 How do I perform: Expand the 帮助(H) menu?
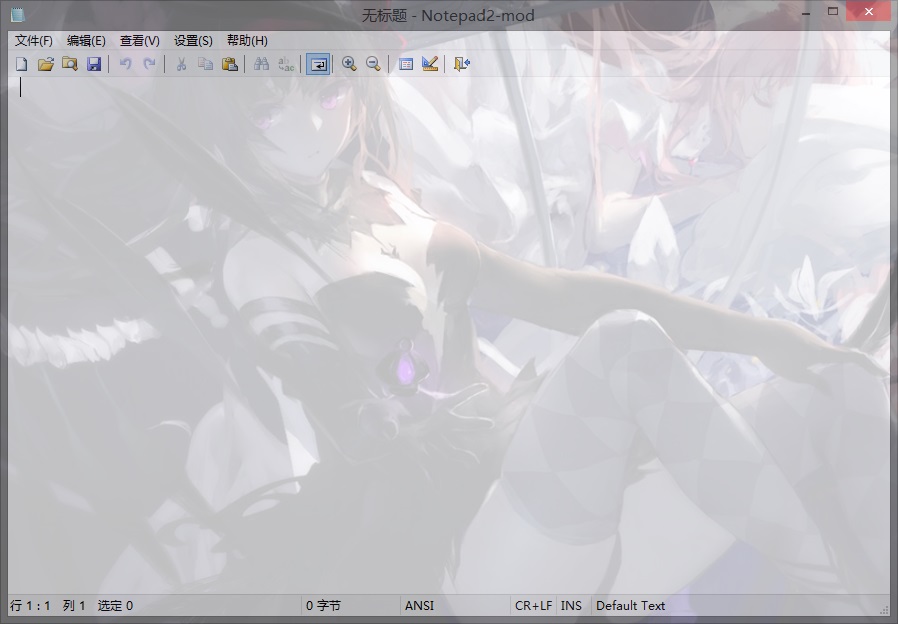[x=247, y=41]
